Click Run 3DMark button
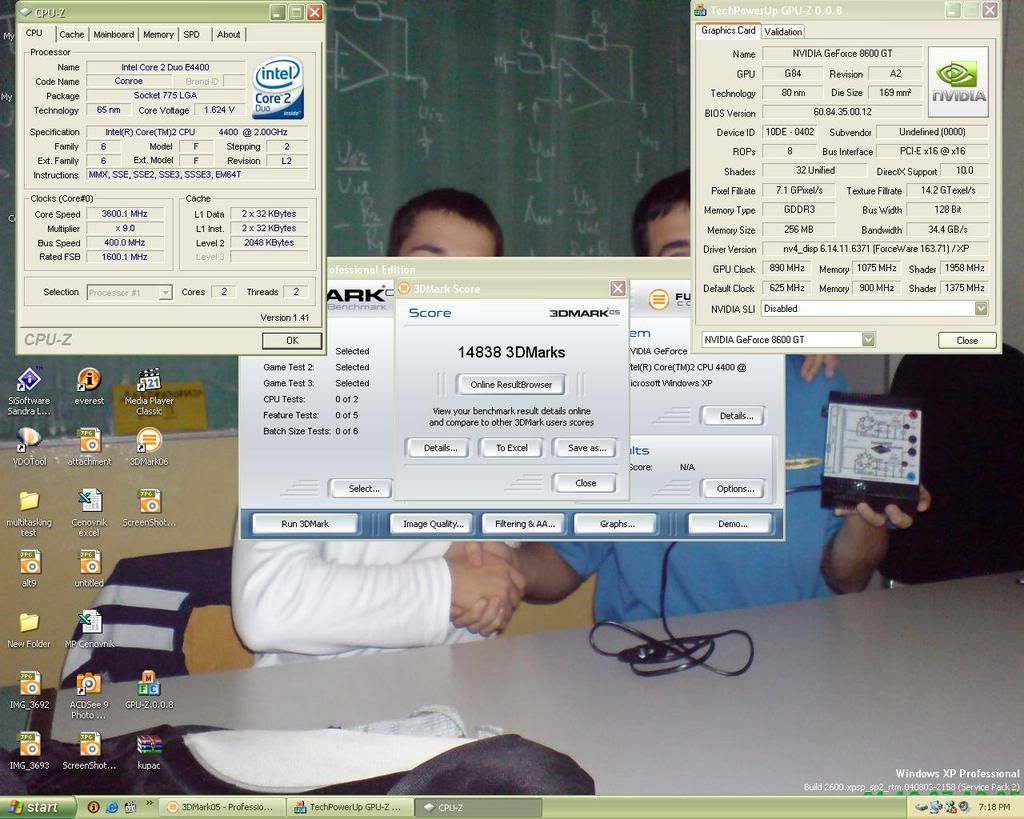The height and width of the screenshot is (819, 1024). click(305, 524)
